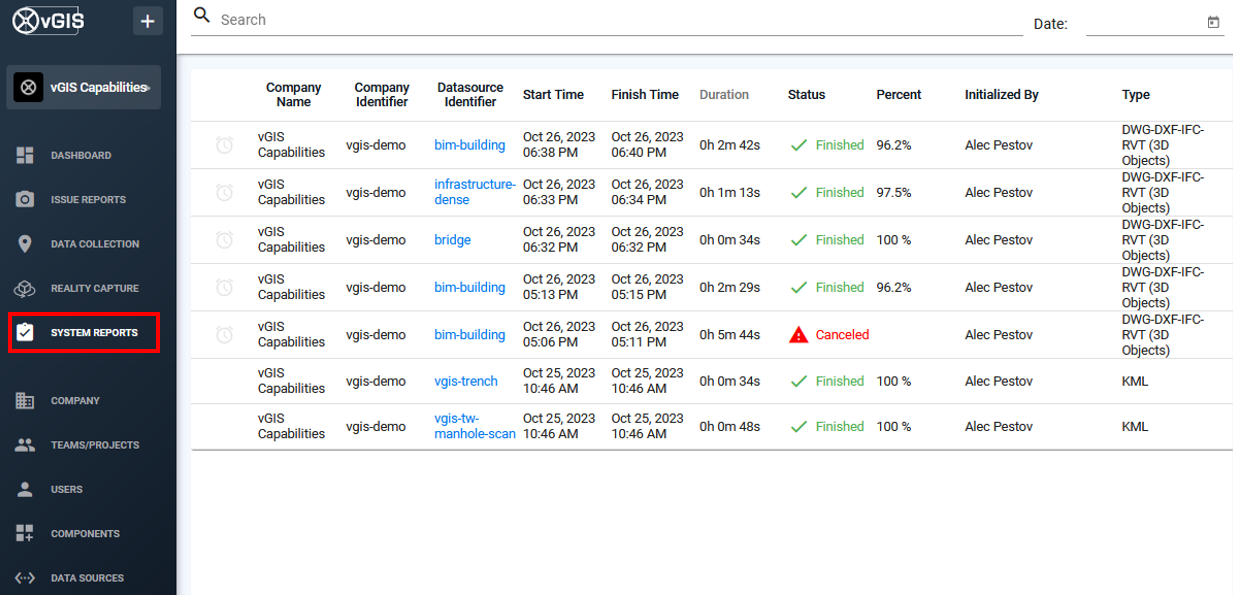Click the System Reports clipboard icon
The image size is (1233, 595).
[25, 332]
